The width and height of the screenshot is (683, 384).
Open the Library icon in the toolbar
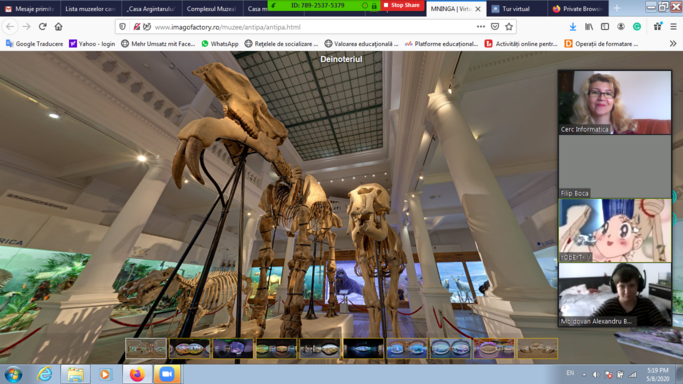[589, 27]
